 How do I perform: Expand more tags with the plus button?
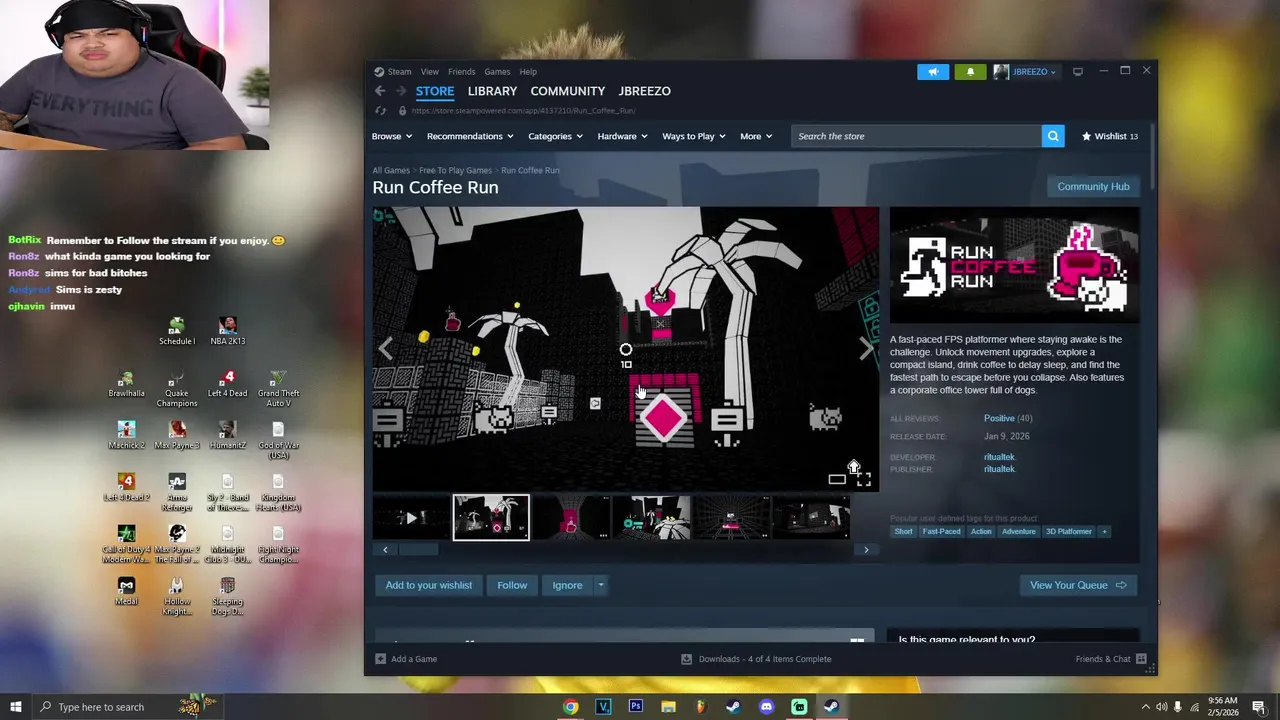coord(1104,531)
